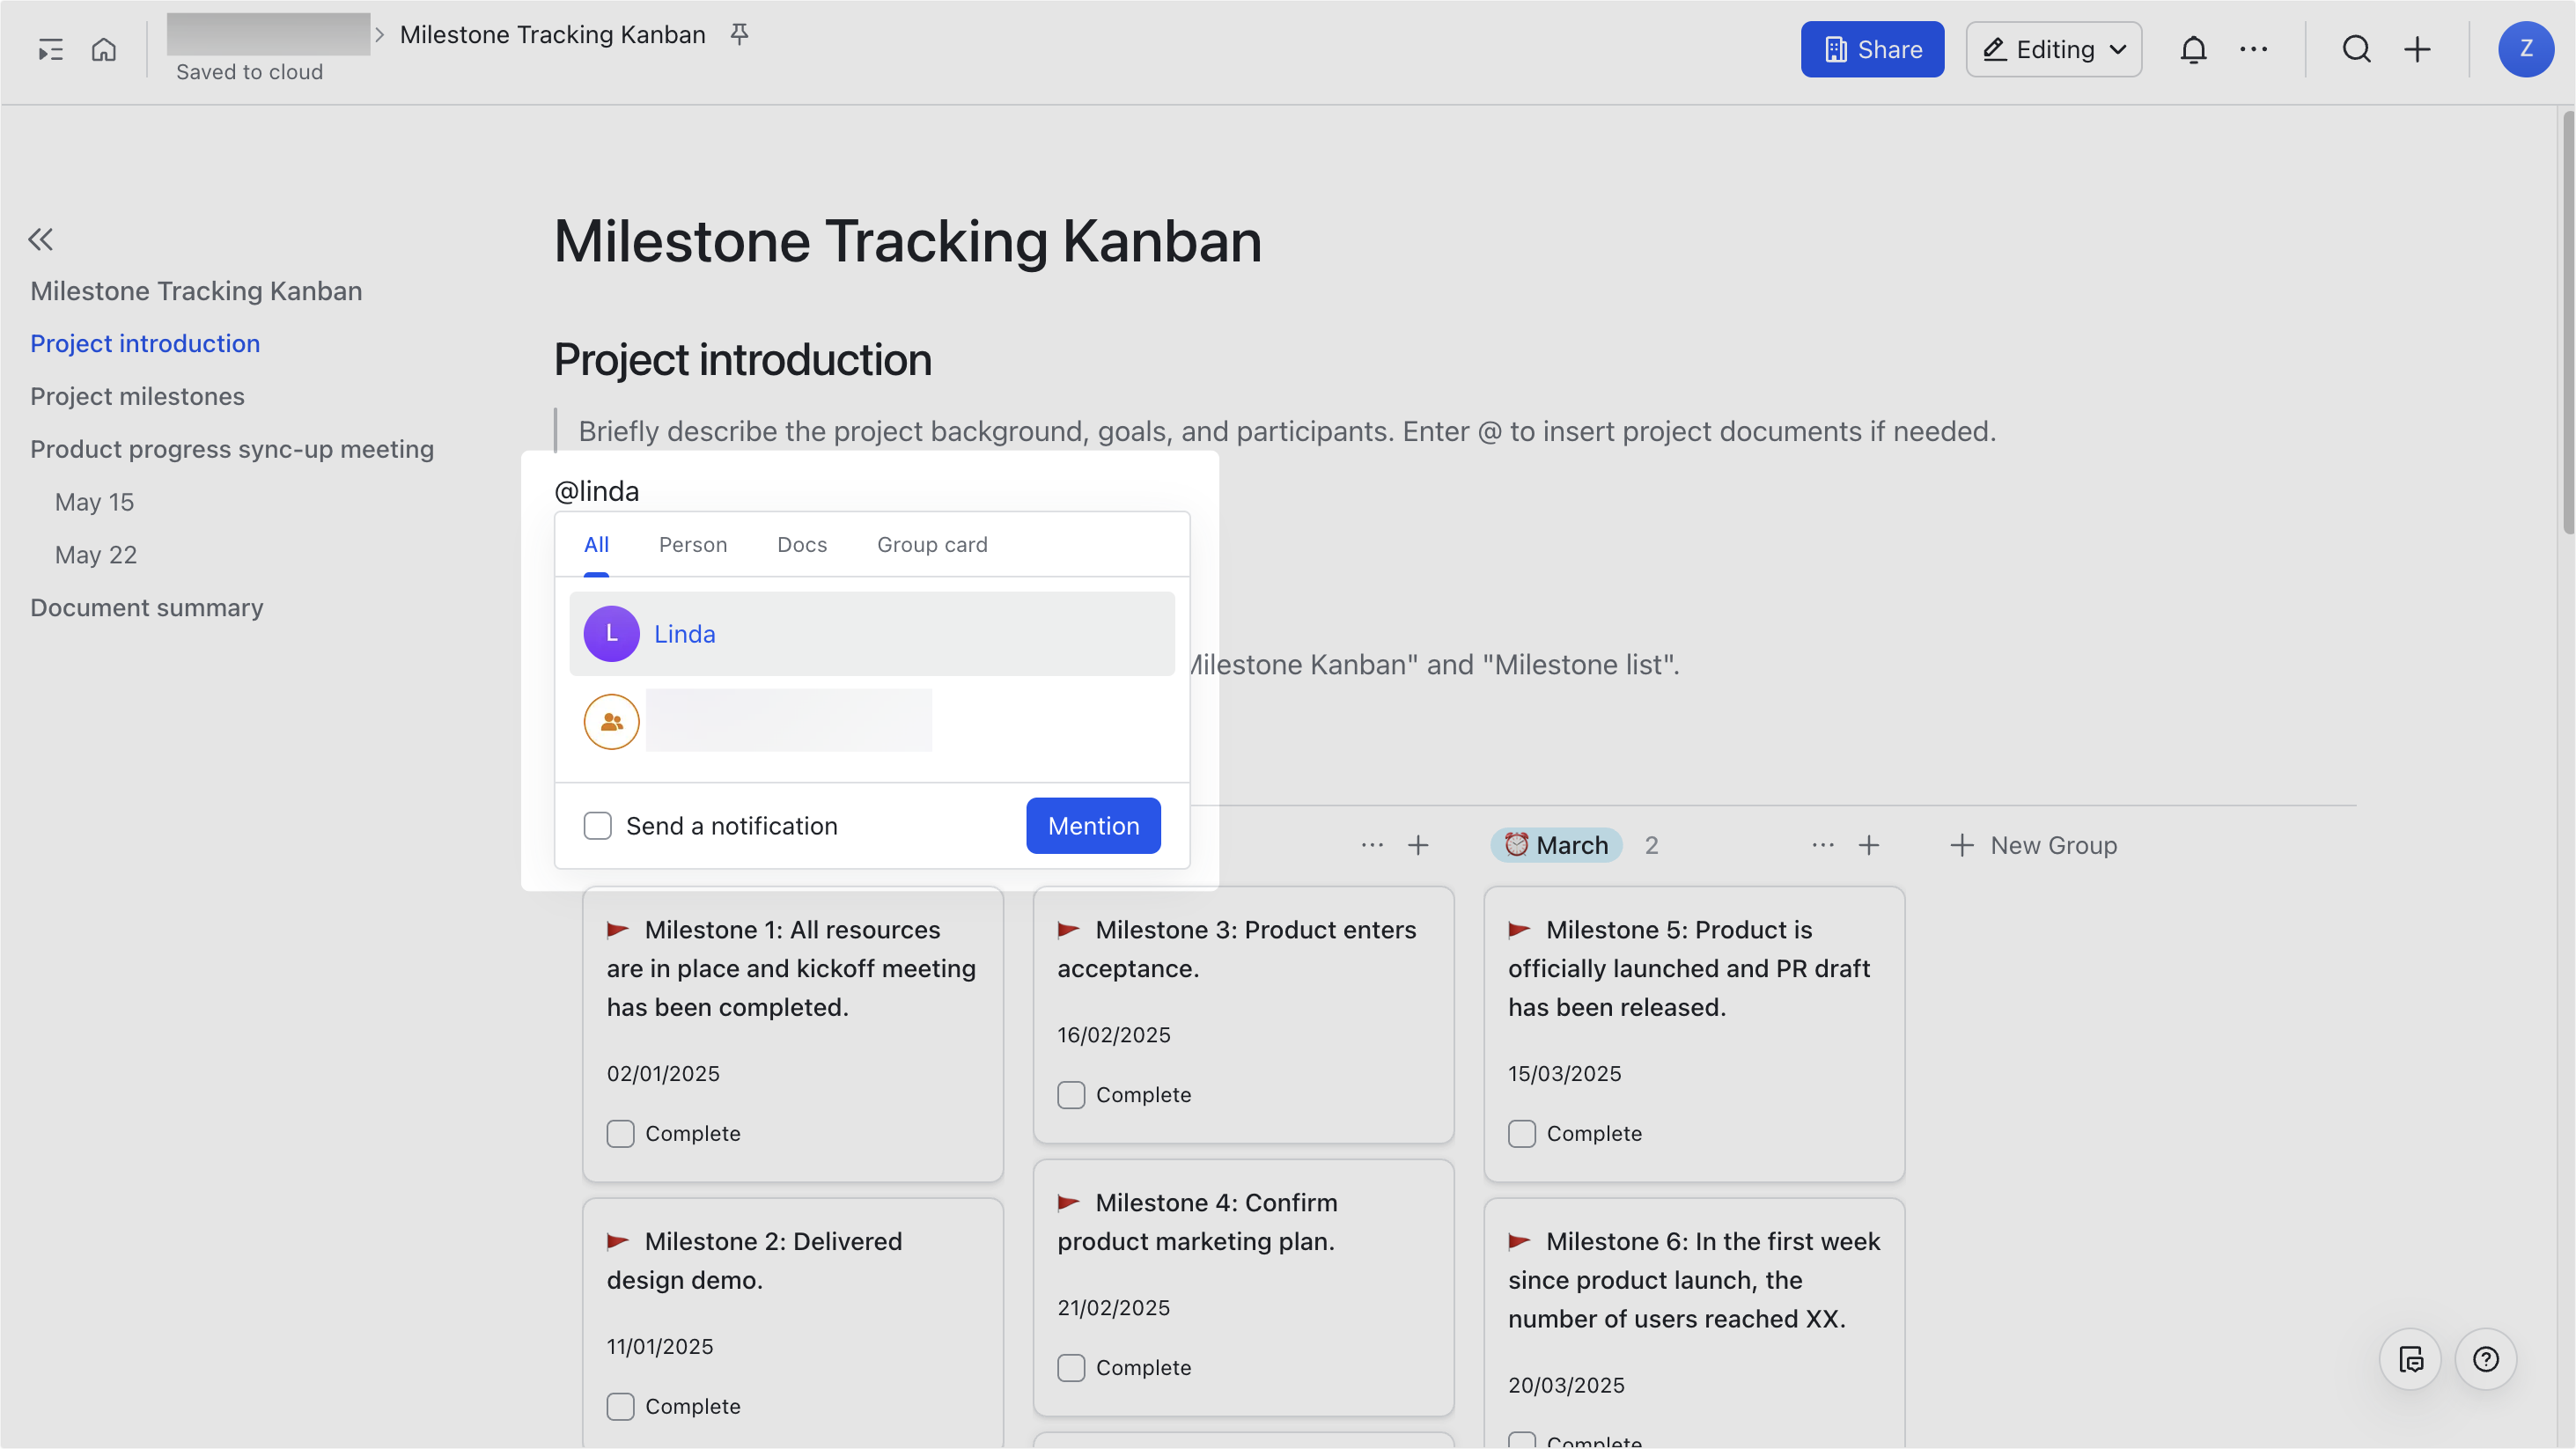Toggle the sidebar navigation icon
The width and height of the screenshot is (2576, 1449).
click(x=50, y=49)
